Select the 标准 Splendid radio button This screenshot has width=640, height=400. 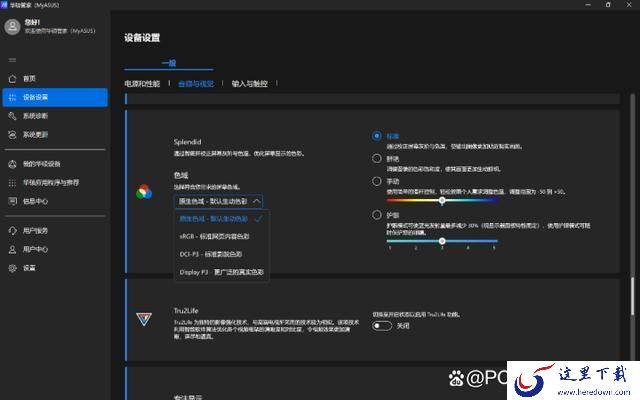[377, 136]
